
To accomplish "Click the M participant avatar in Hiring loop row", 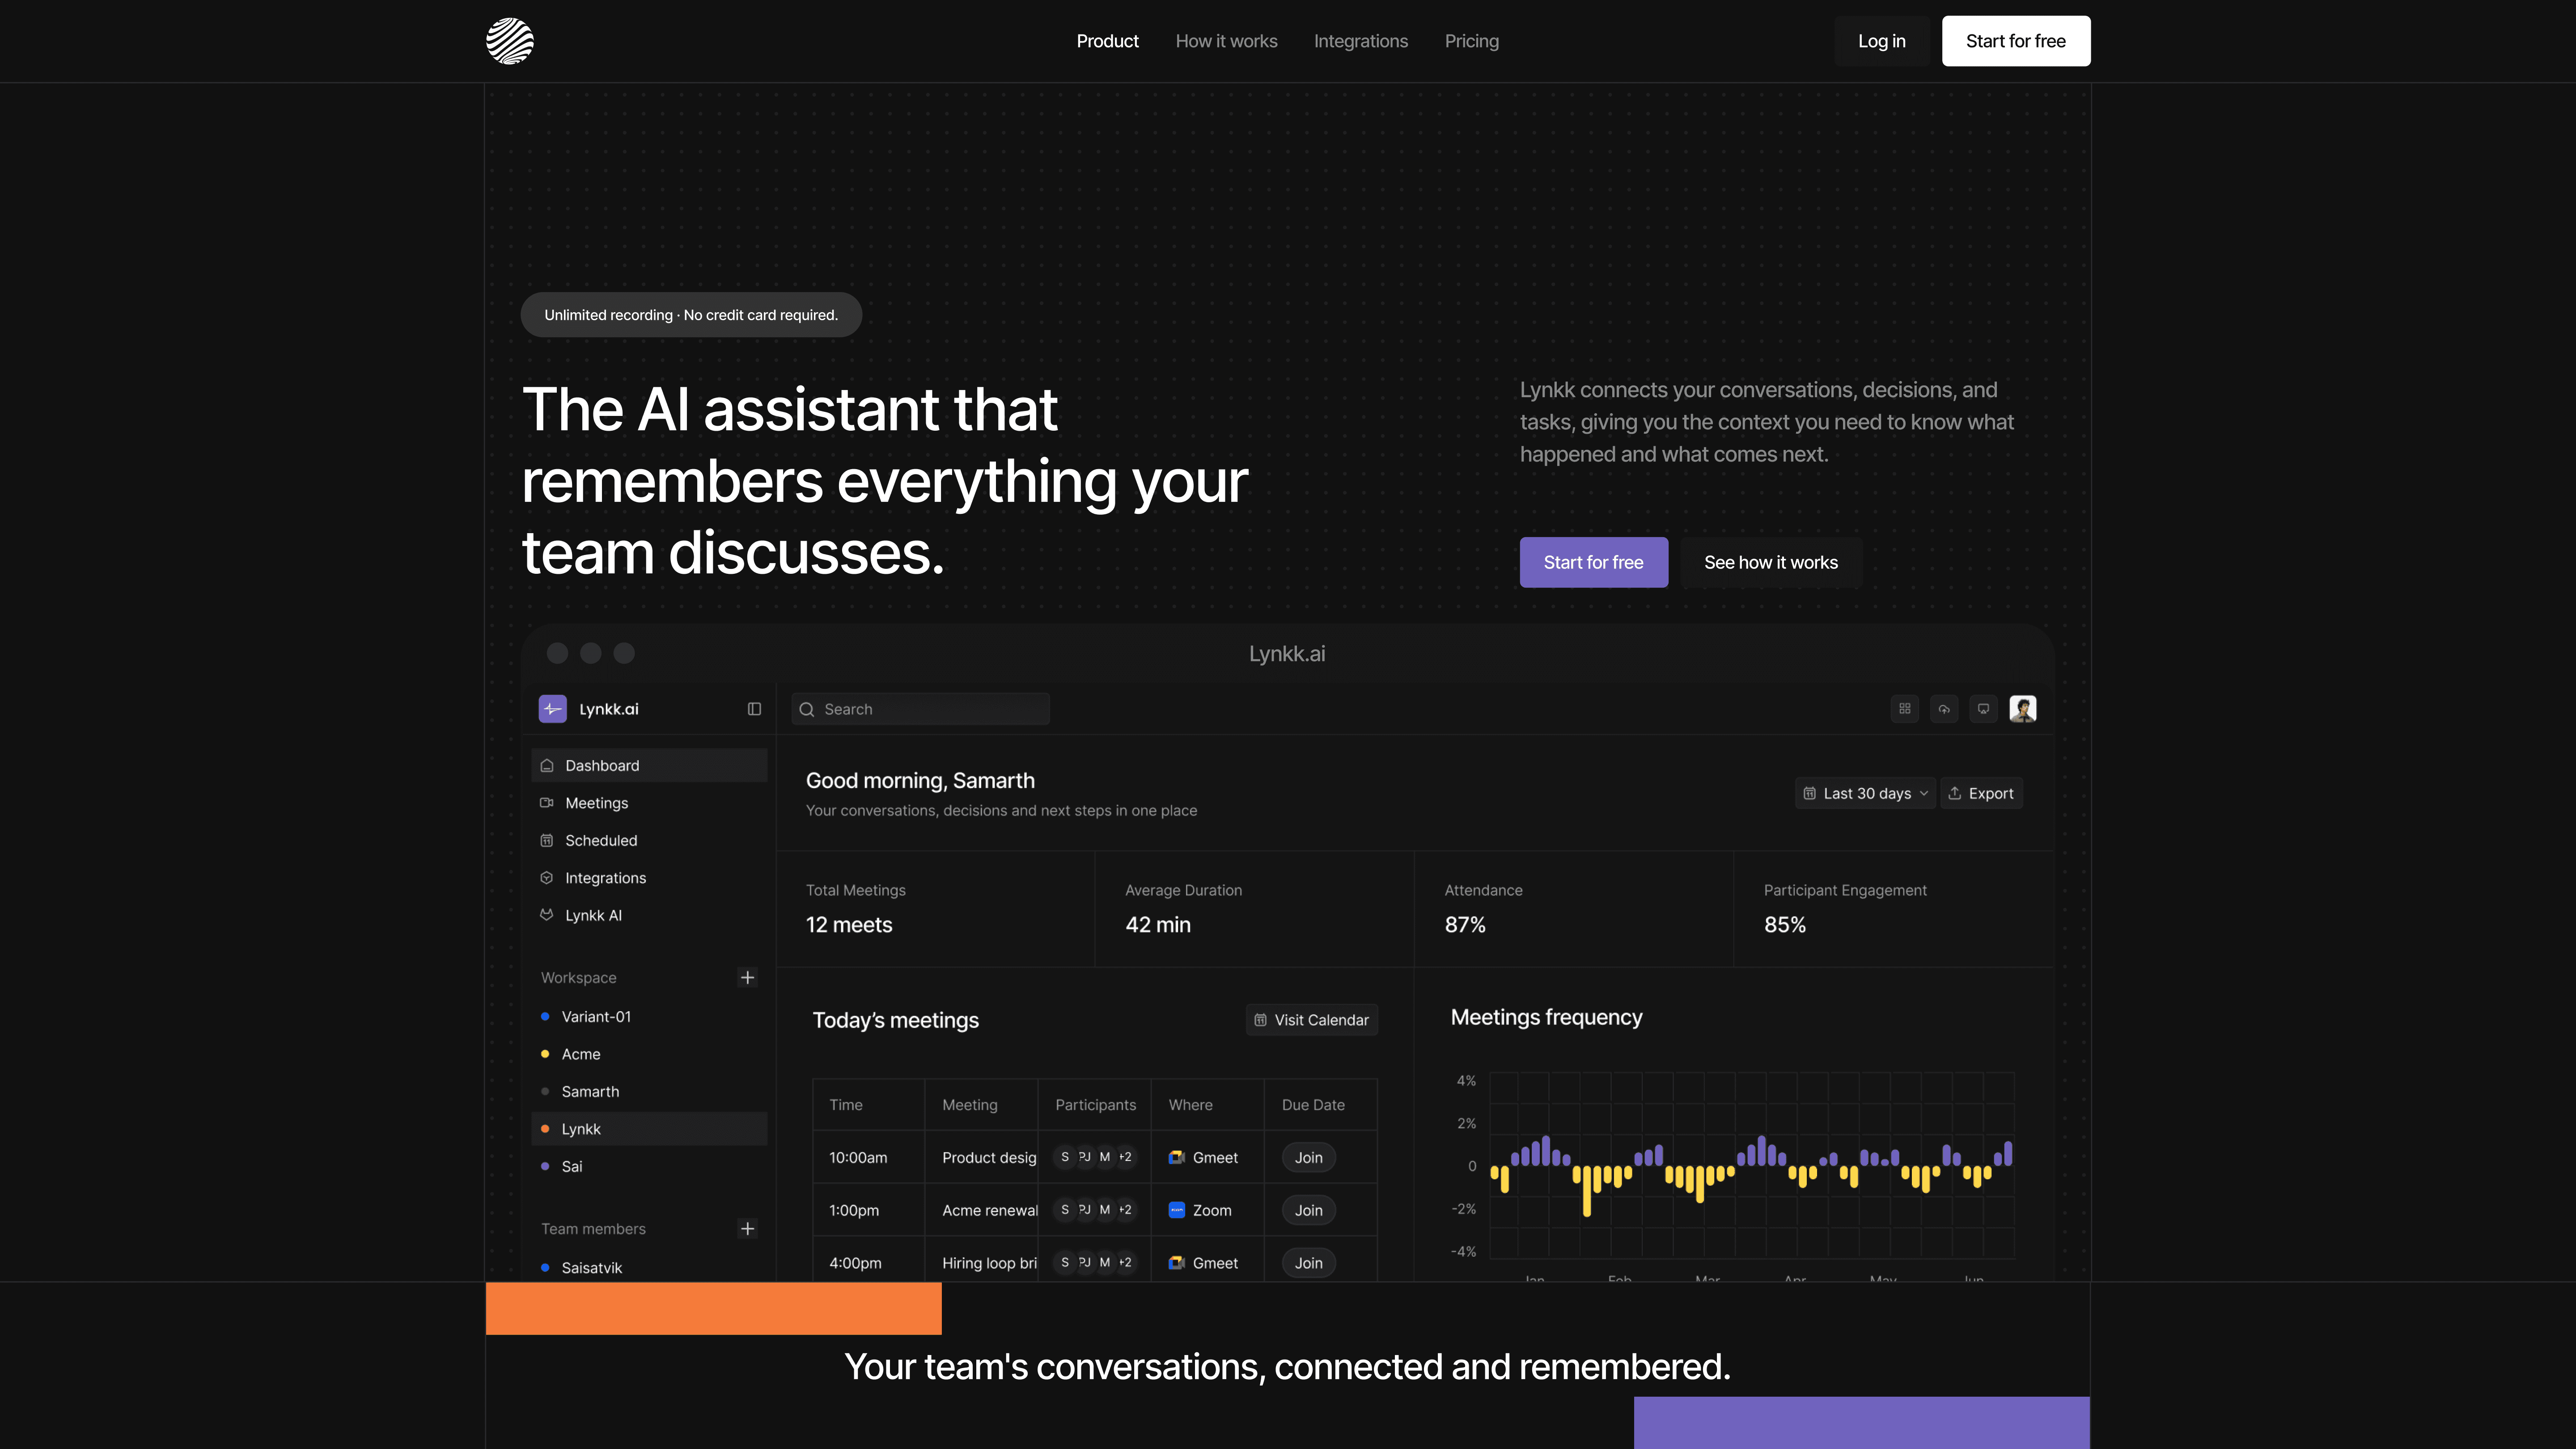I will [x=1105, y=1263].
